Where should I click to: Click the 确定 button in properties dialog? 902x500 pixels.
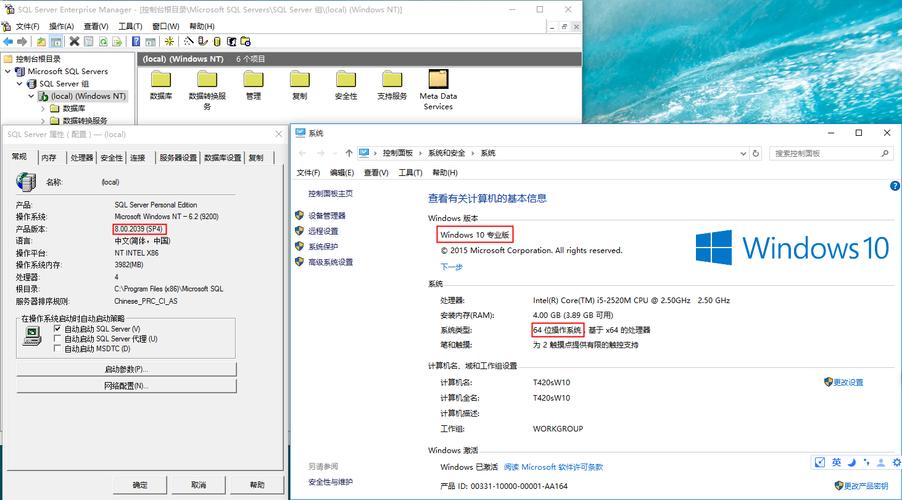click(x=140, y=485)
